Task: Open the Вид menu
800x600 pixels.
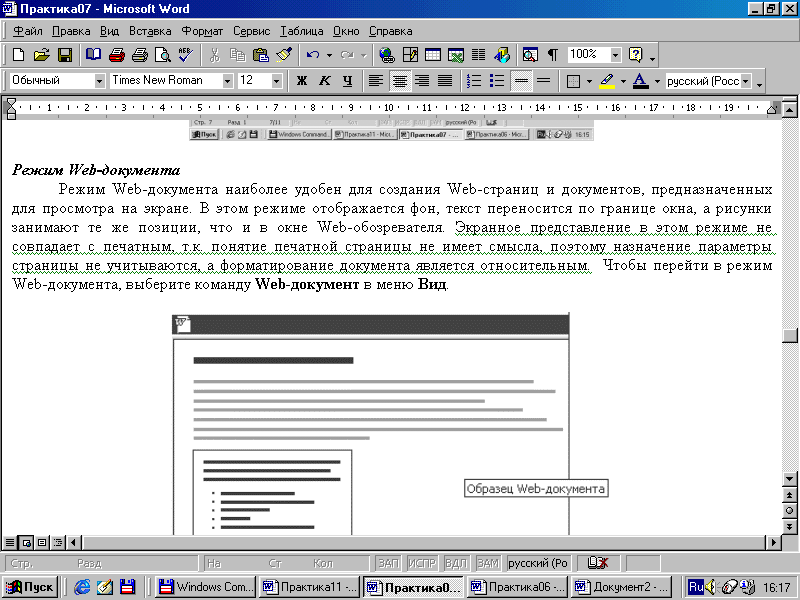Action: click(x=109, y=31)
